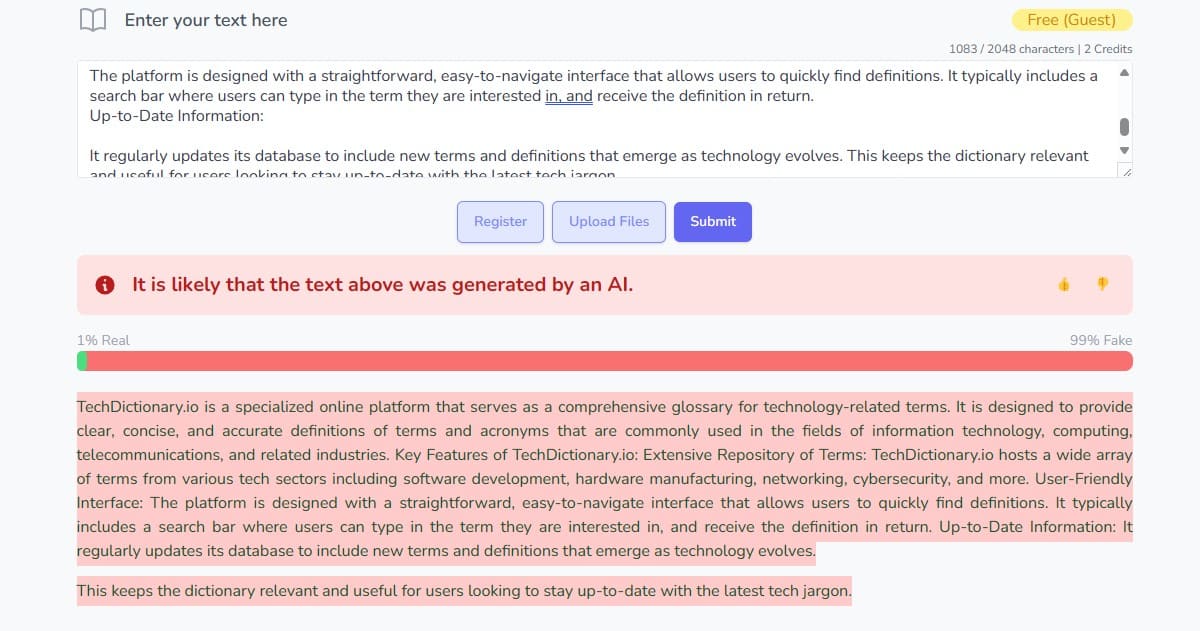Click the highlighted paragraph starting "This keeps the dictionary"
This screenshot has width=1200, height=631.
coord(464,591)
